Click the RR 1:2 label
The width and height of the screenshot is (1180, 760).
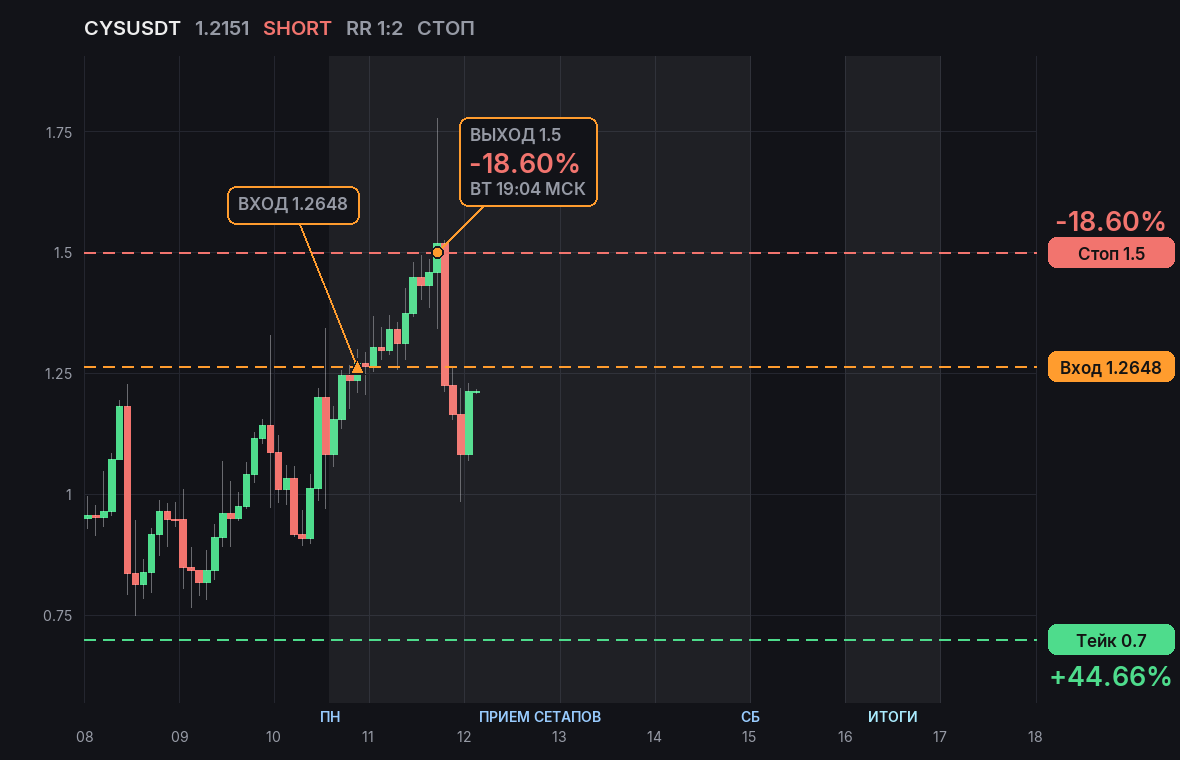click(374, 29)
